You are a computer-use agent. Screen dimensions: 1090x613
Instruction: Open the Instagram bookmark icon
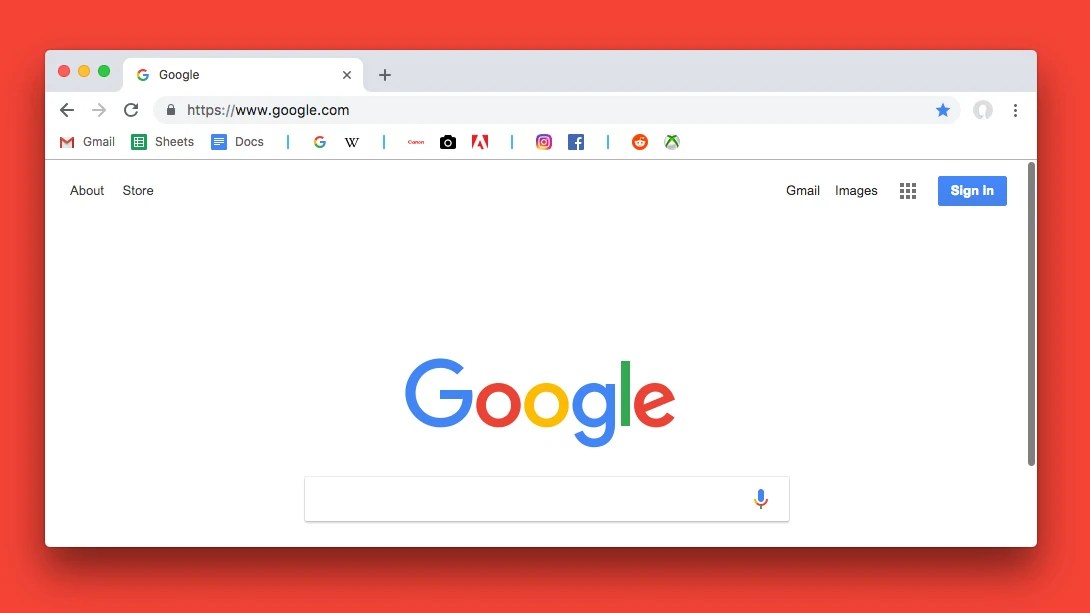(544, 142)
